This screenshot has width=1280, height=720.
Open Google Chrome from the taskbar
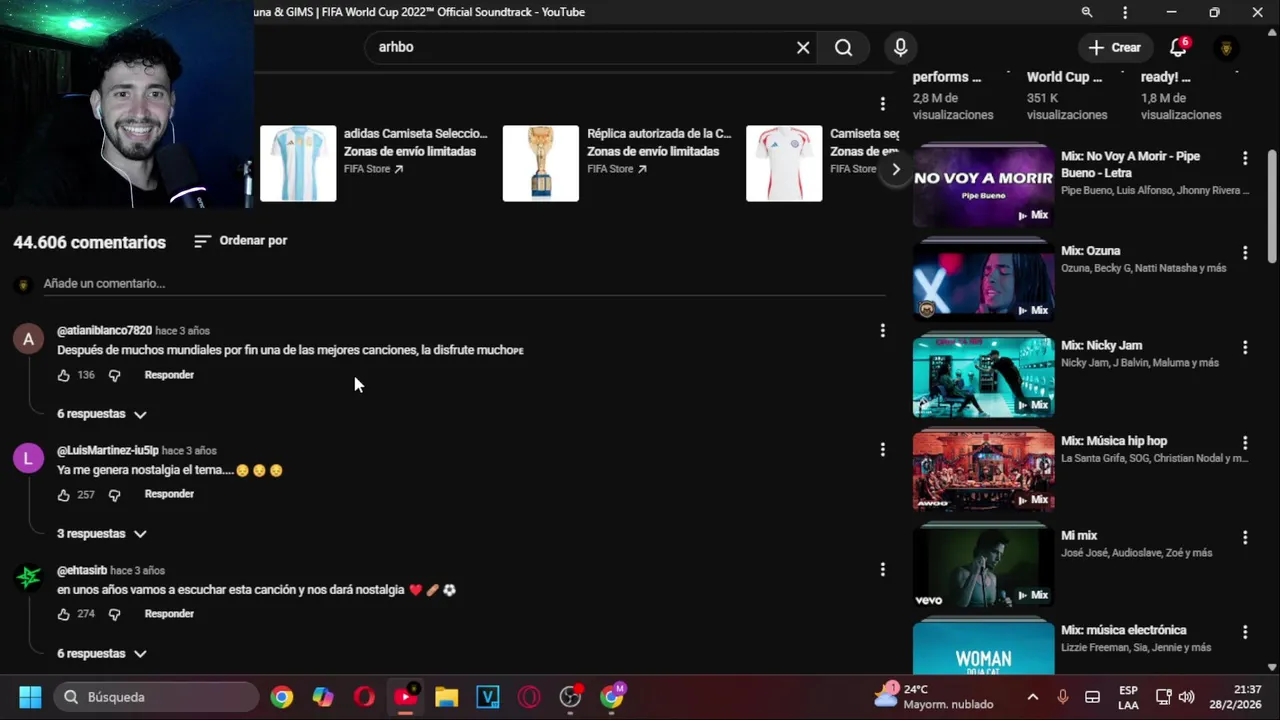click(x=282, y=697)
